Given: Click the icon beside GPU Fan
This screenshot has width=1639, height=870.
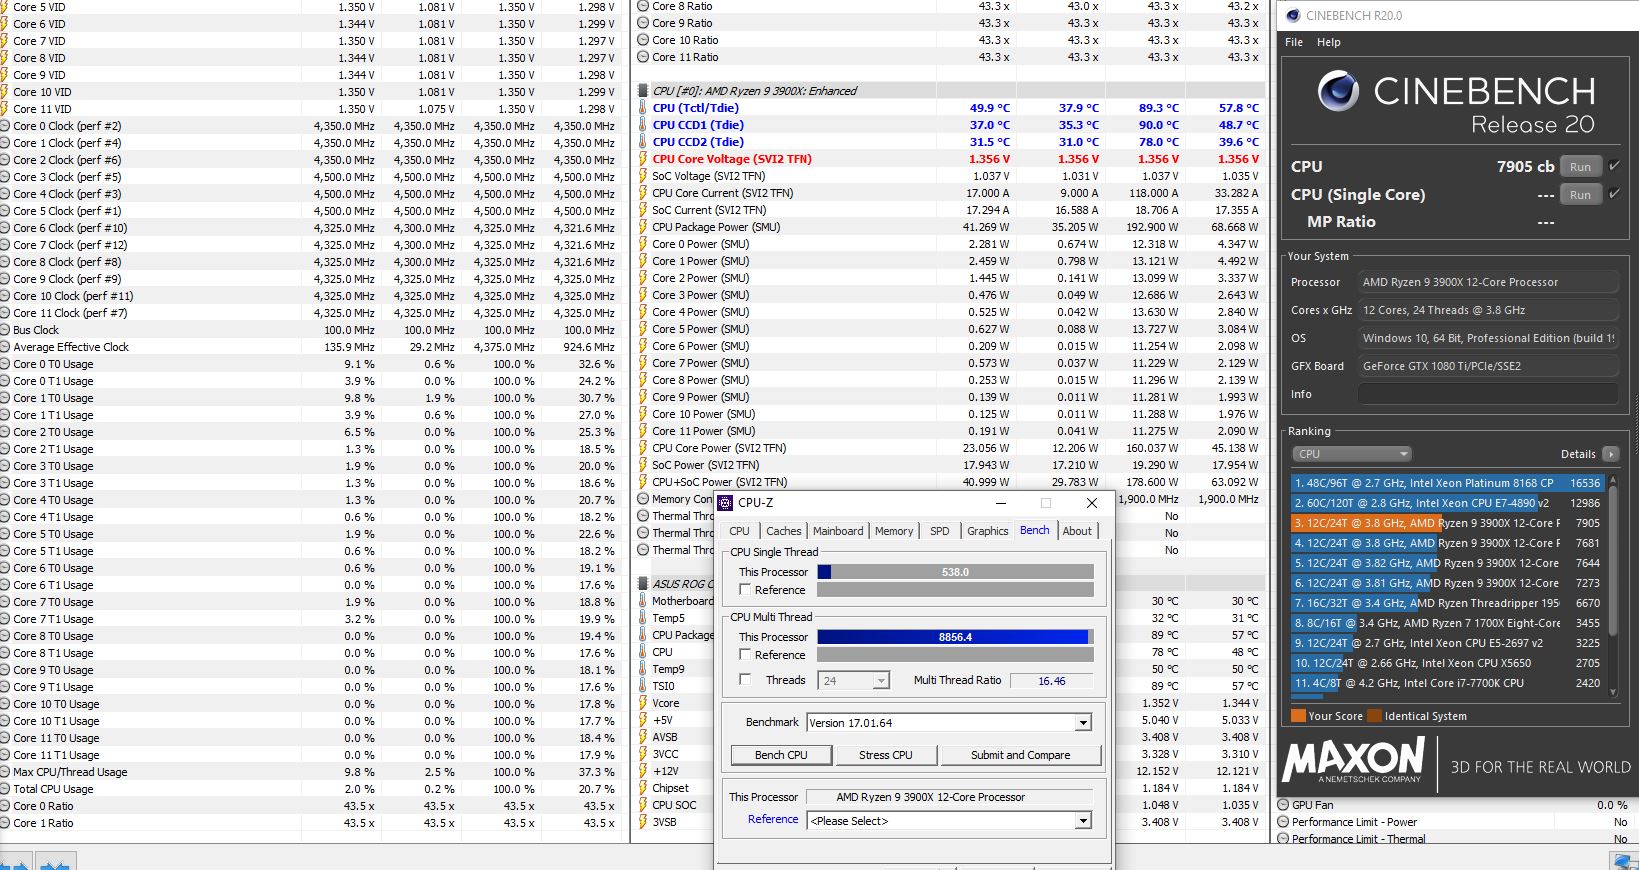Looking at the screenshot, I should pos(1283,805).
